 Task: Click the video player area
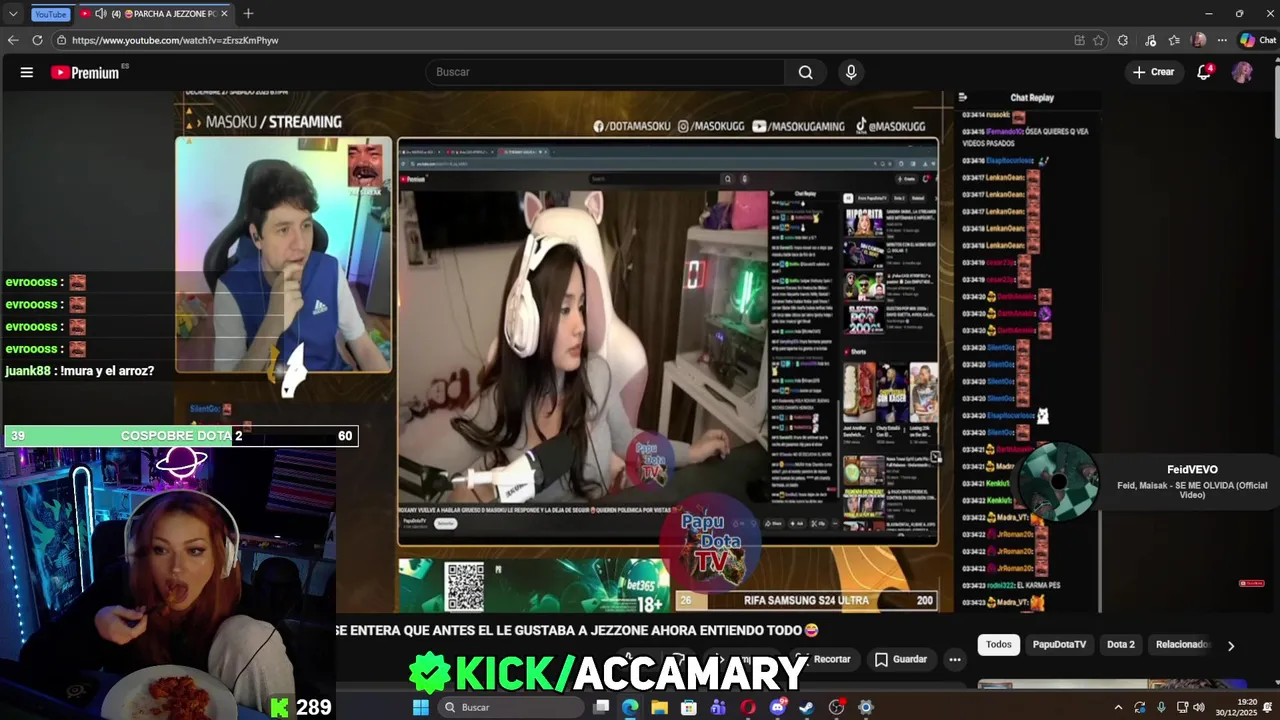tap(640, 350)
